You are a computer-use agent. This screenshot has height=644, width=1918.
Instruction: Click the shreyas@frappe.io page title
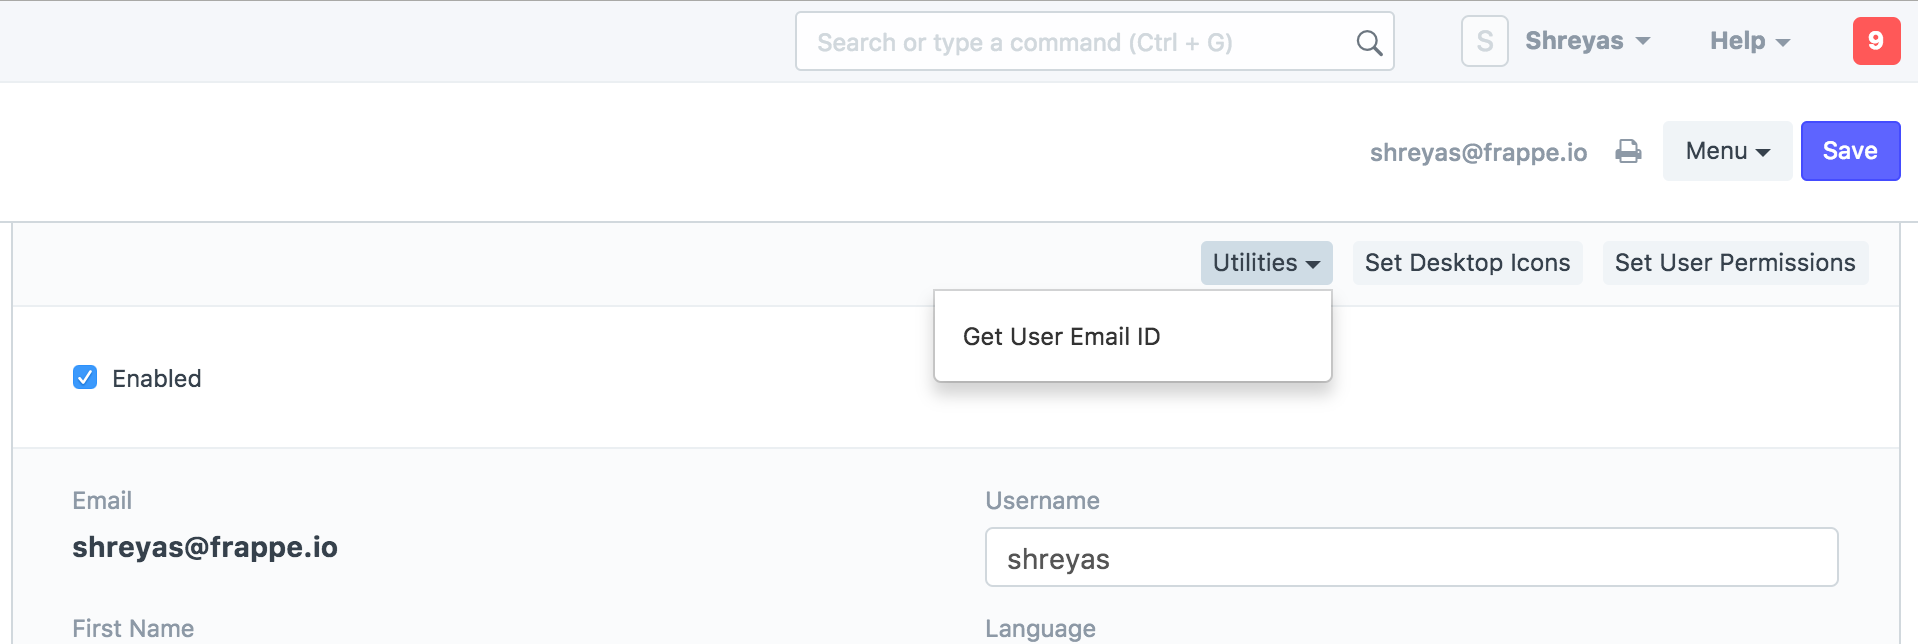1477,152
